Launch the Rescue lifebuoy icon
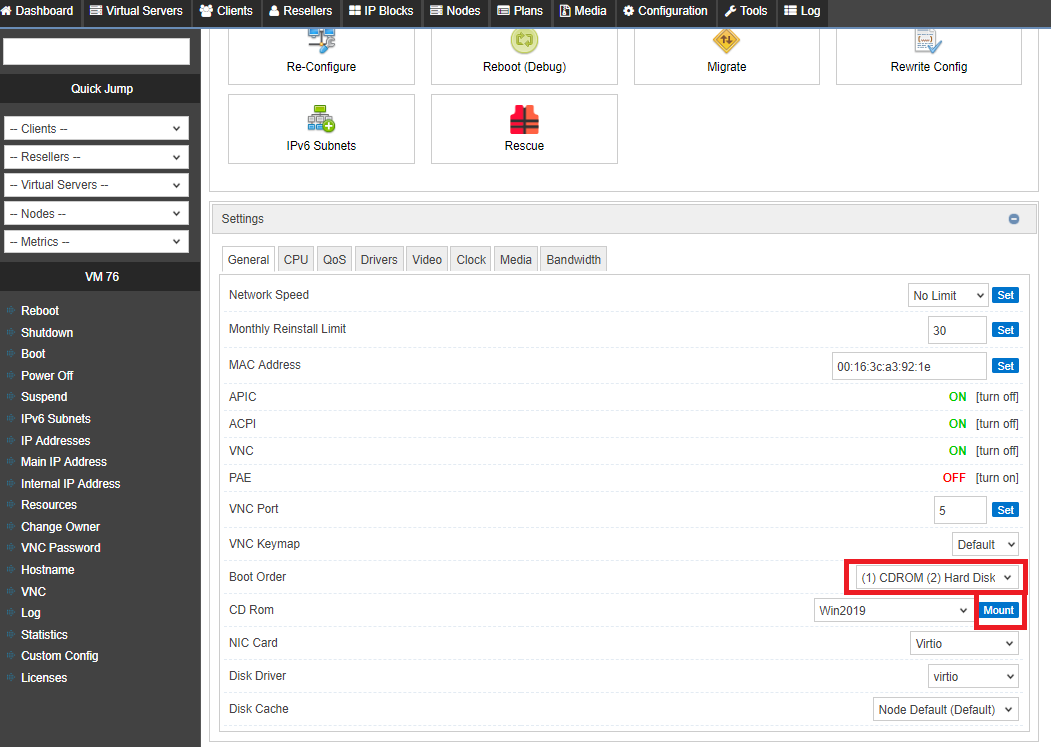Screen dimensions: 1051x747 (524, 119)
